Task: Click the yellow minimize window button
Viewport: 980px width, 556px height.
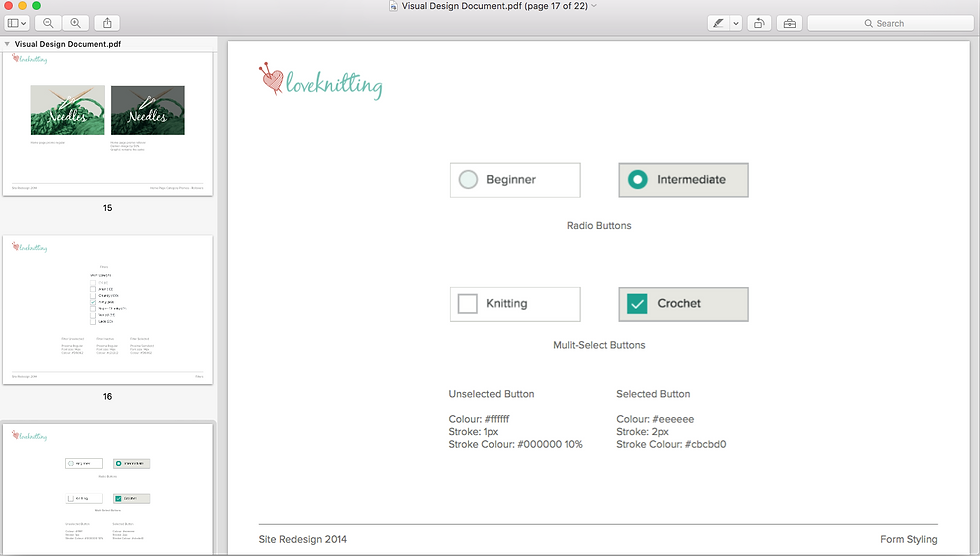Action: [22, 6]
